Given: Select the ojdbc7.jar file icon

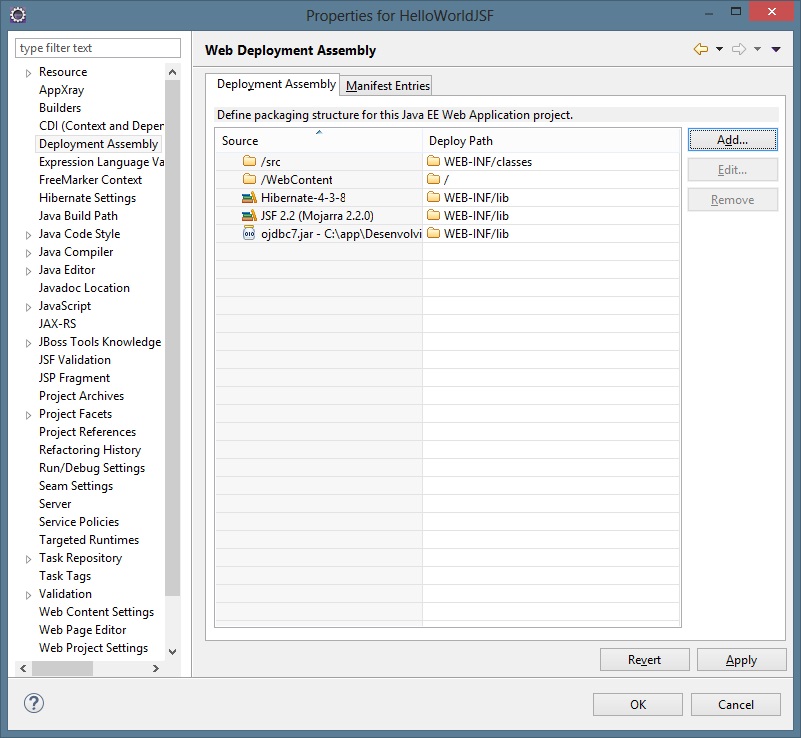Looking at the screenshot, I should (x=250, y=234).
